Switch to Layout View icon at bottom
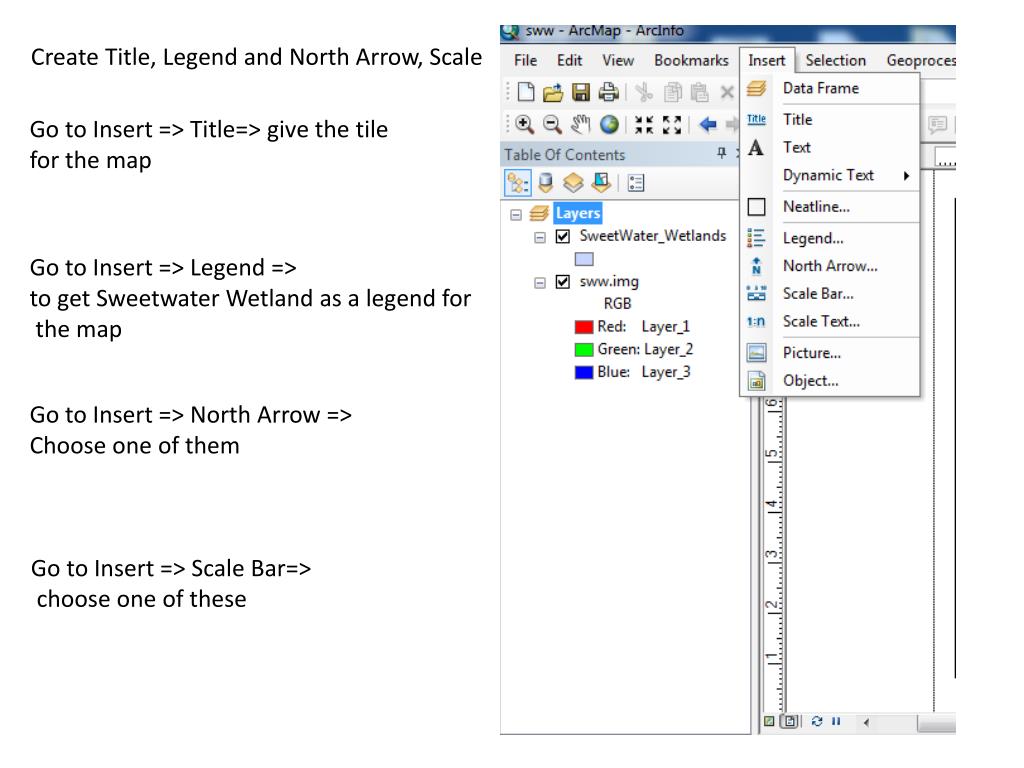1024x768 pixels. 790,722
